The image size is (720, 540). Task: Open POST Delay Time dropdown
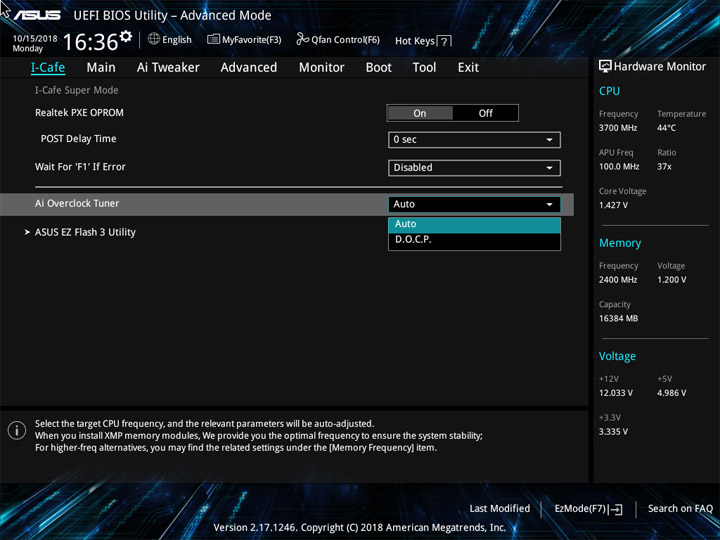pos(474,140)
